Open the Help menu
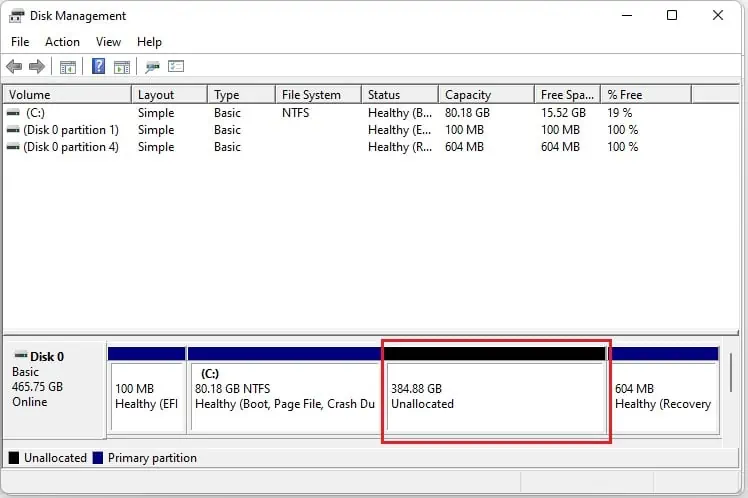Screen dimensions: 748x498 pos(149,42)
